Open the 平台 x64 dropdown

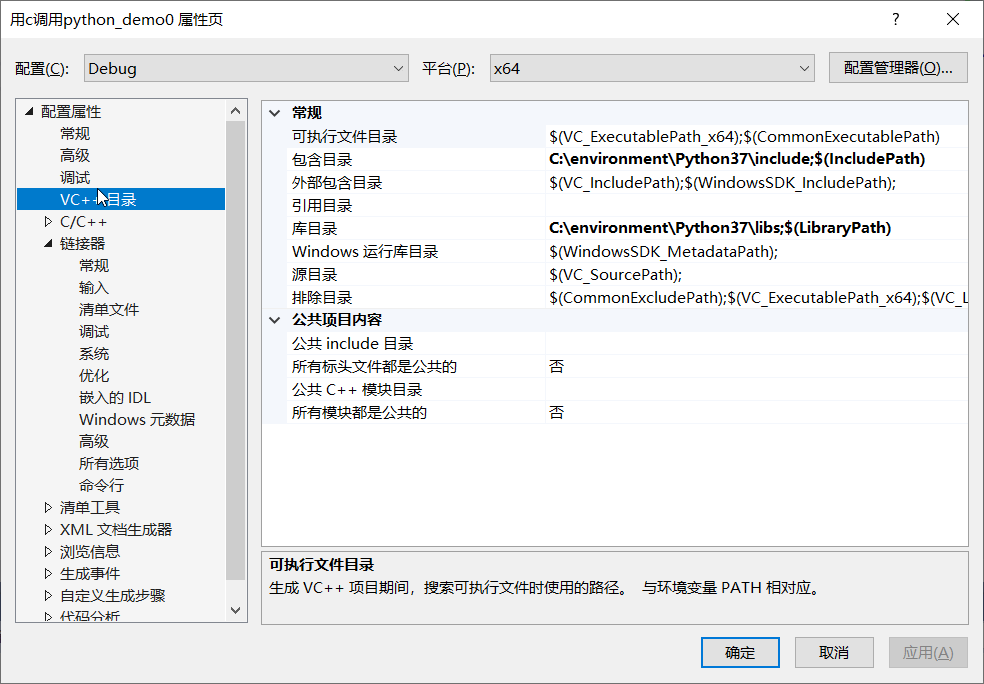tap(652, 68)
